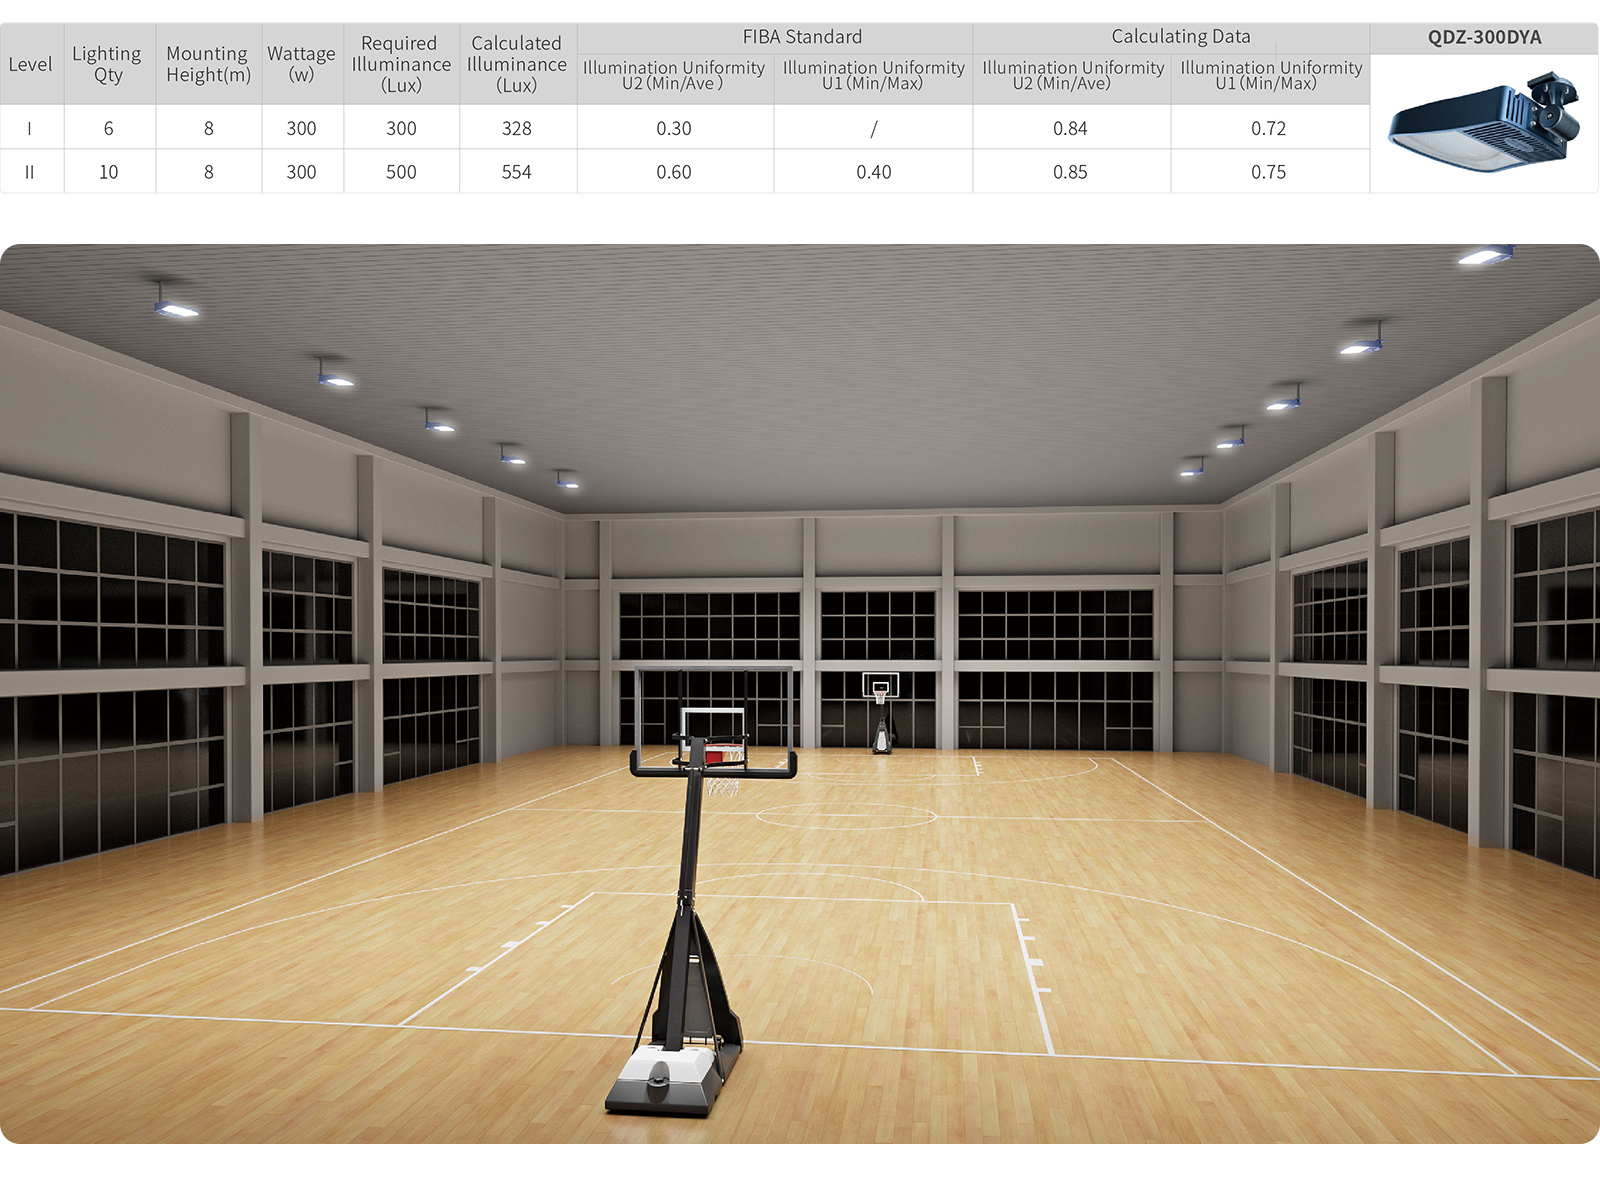
Task: Select the 554 calculated illuminance cell
Action: click(516, 172)
